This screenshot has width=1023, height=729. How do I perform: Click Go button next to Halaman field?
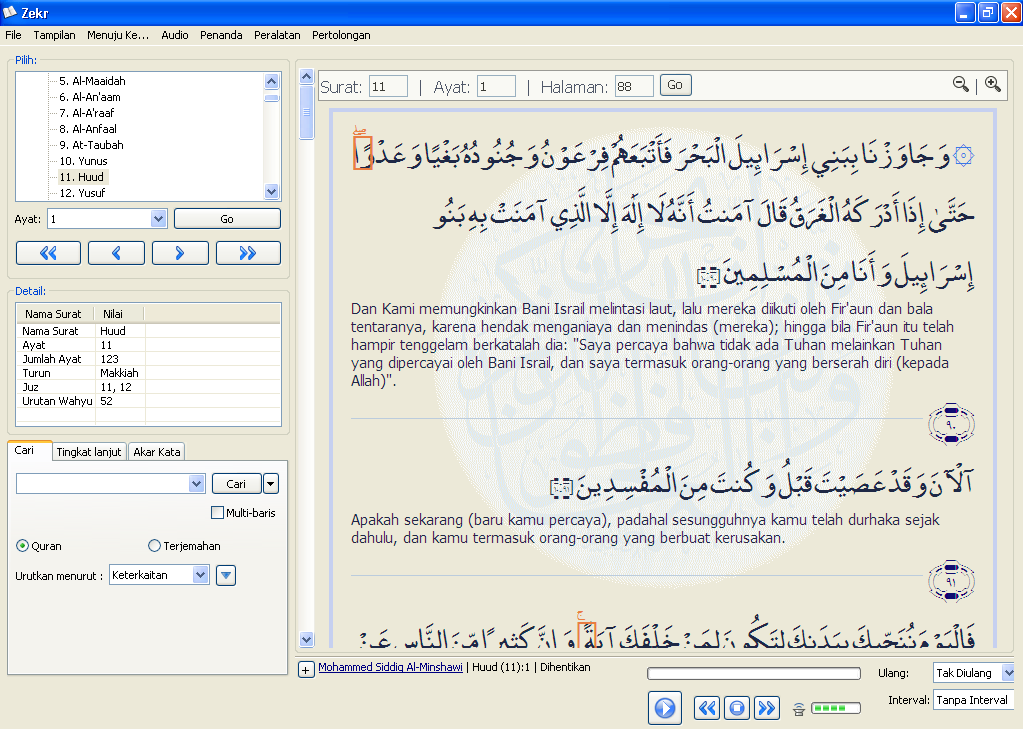point(675,85)
